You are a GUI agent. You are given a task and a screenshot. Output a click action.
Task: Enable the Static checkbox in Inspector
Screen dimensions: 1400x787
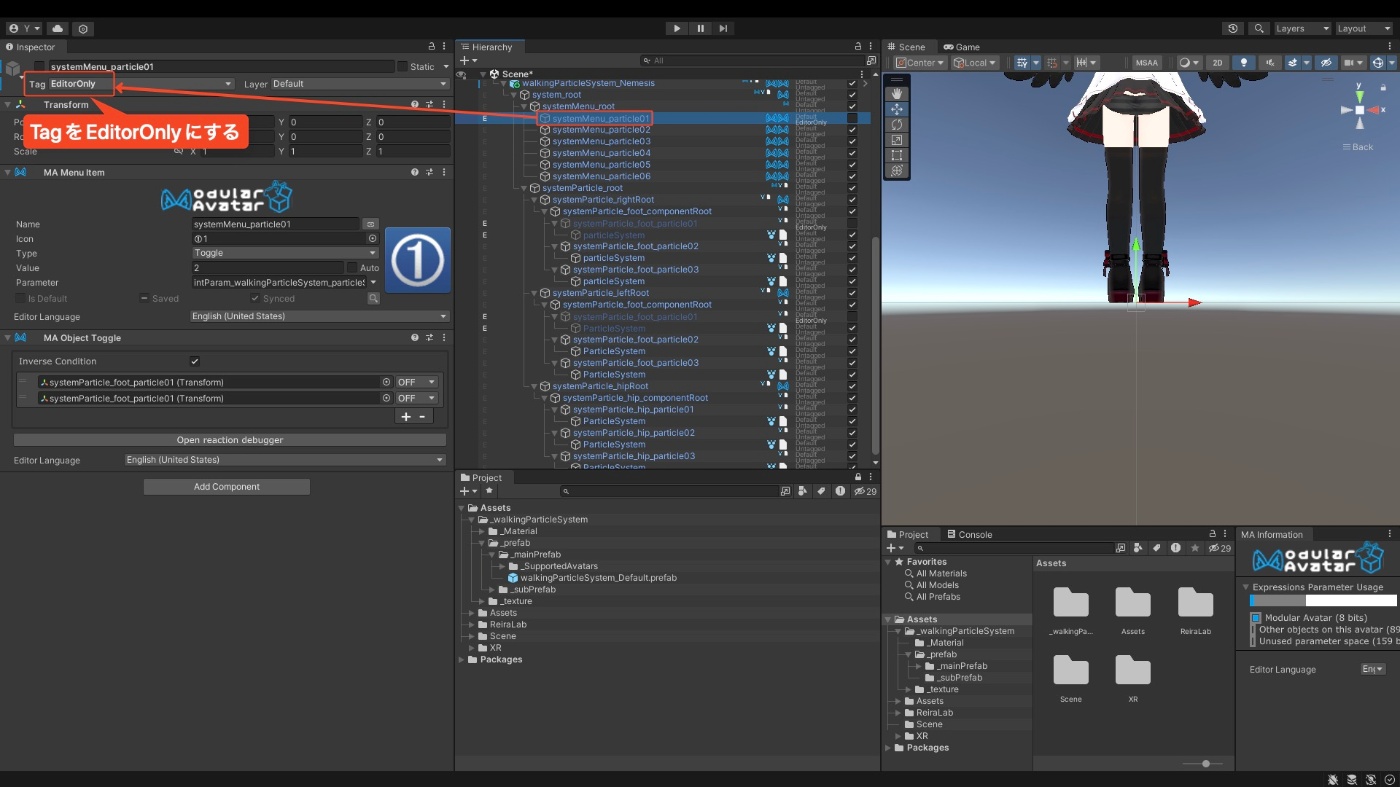pos(402,67)
